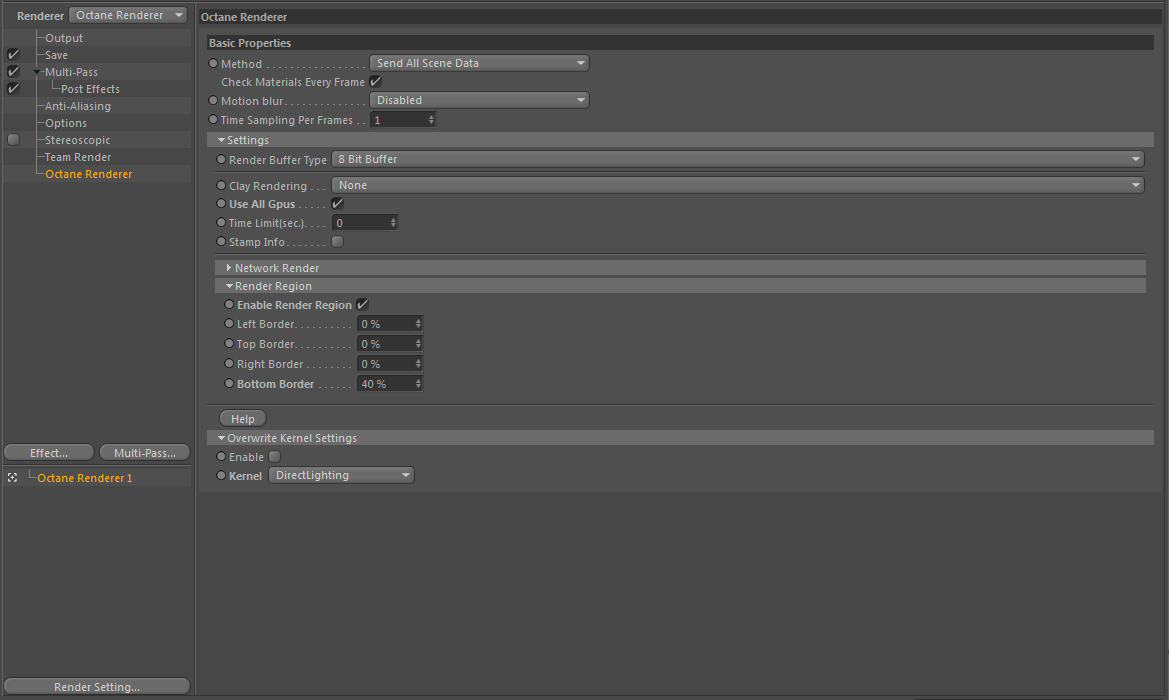The image size is (1169, 700).
Task: Select Save in the settings tree
Action: pyautogui.click(x=56, y=55)
